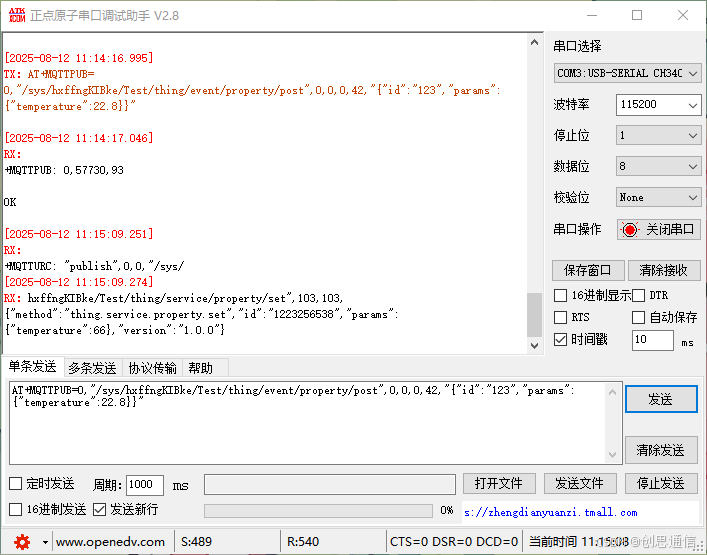707x555 pixels.
Task: Enable the RTS checkbox
Action: click(560, 317)
